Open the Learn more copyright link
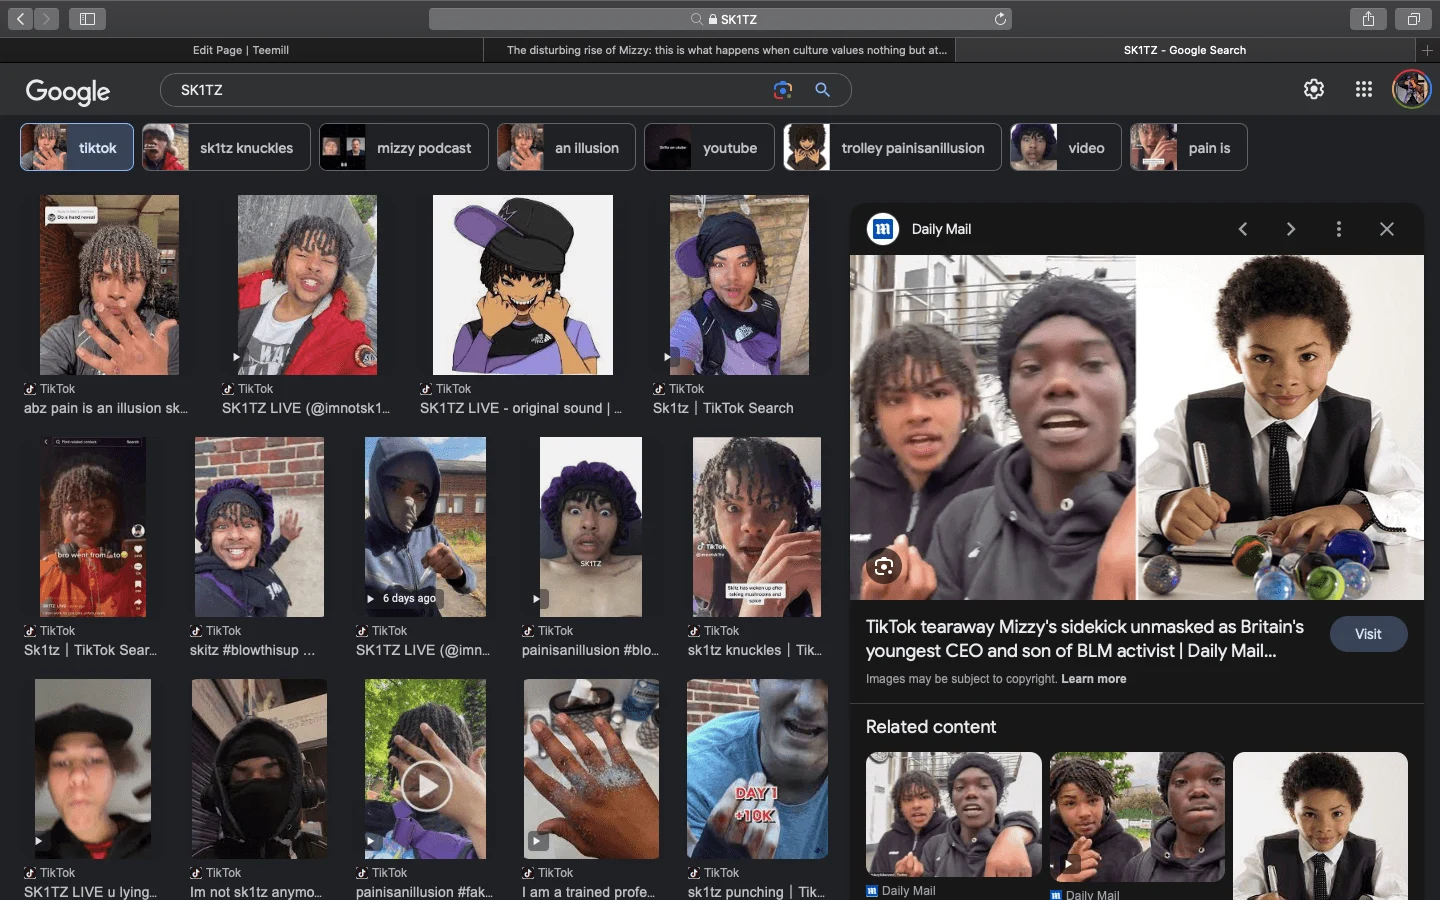1440x900 pixels. 1093,679
